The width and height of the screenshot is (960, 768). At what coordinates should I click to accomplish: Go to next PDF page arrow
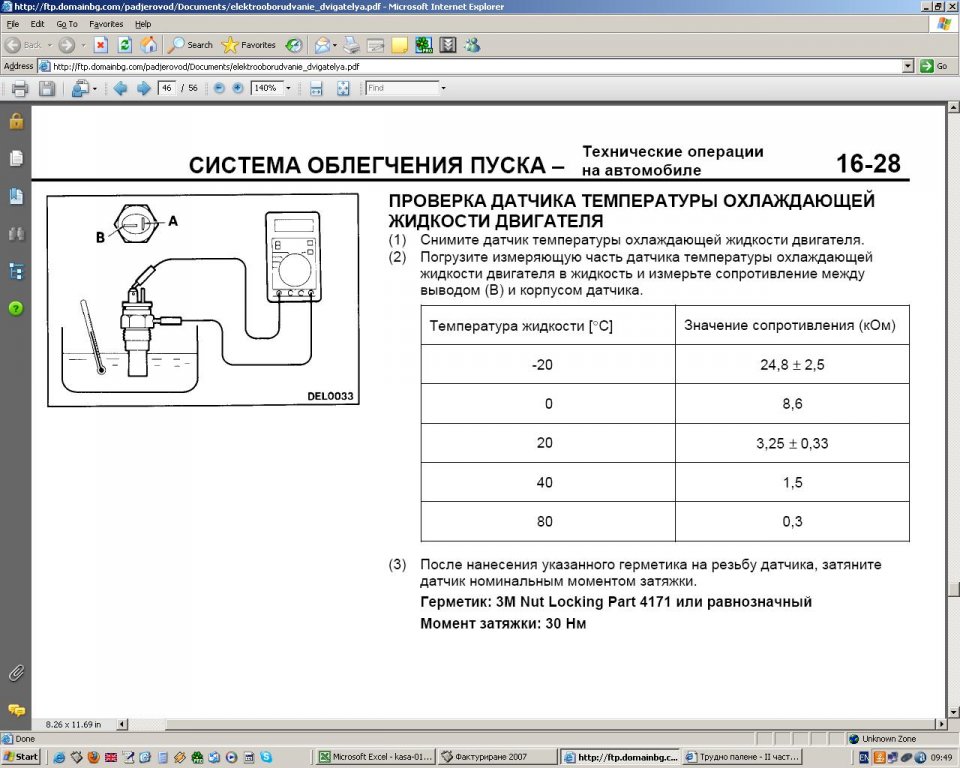143,88
